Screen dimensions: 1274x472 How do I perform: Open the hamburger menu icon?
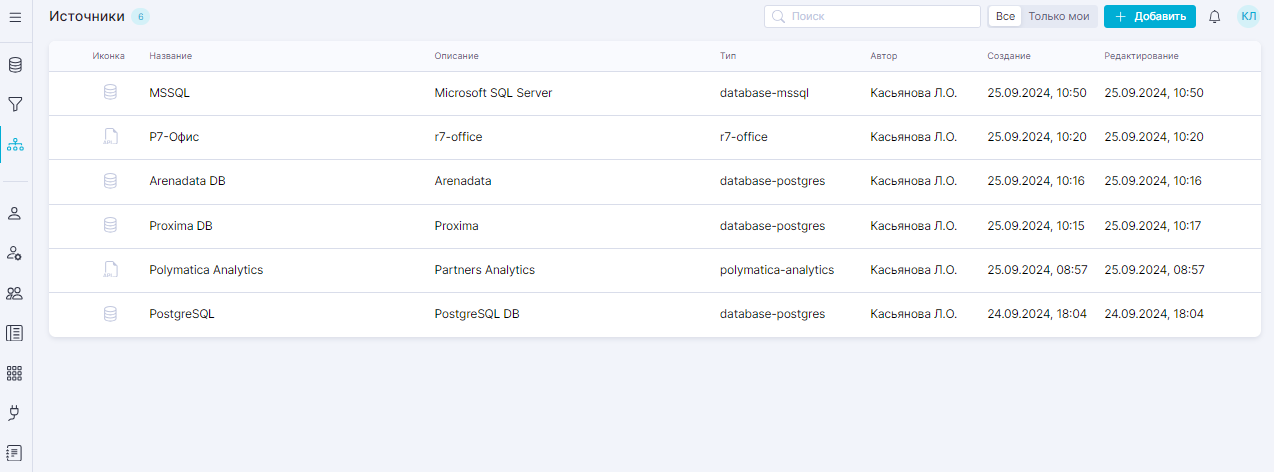click(15, 17)
